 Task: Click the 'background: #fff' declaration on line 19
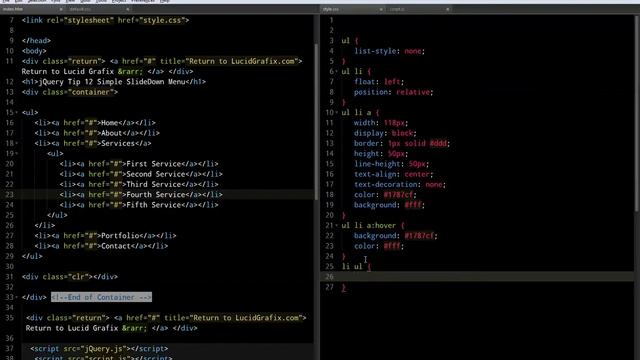(389, 205)
